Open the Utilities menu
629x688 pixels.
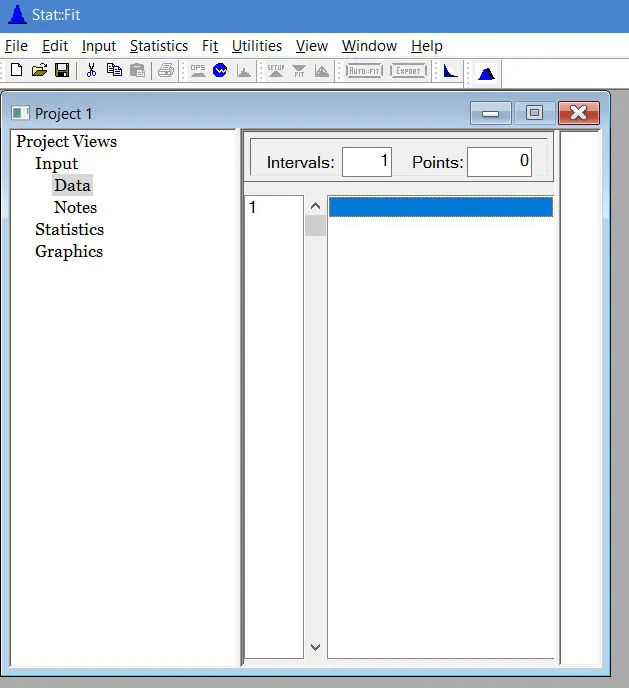[x=257, y=46]
